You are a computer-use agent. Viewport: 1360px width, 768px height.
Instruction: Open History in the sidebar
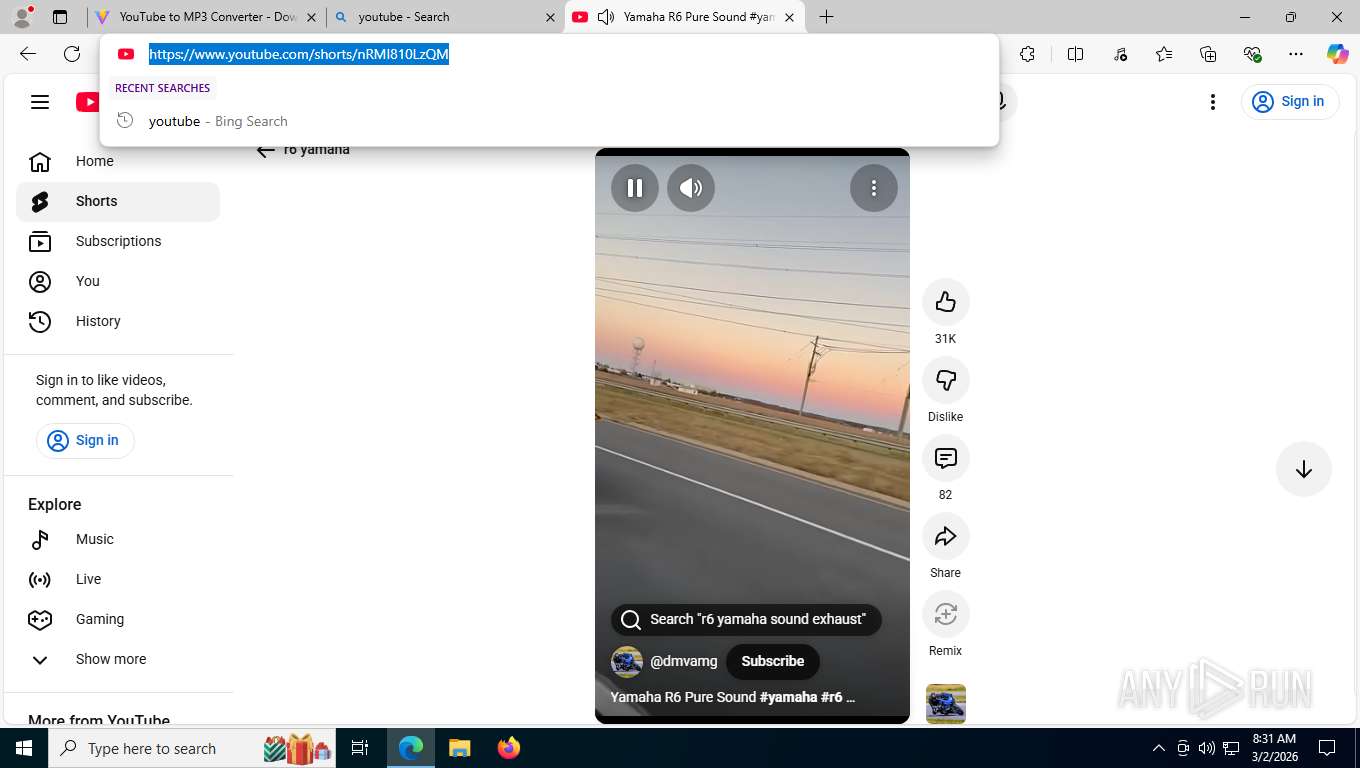pos(118,321)
